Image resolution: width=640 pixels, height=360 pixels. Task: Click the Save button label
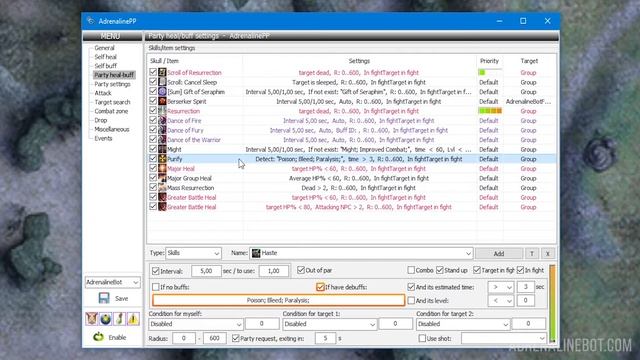click(122, 299)
